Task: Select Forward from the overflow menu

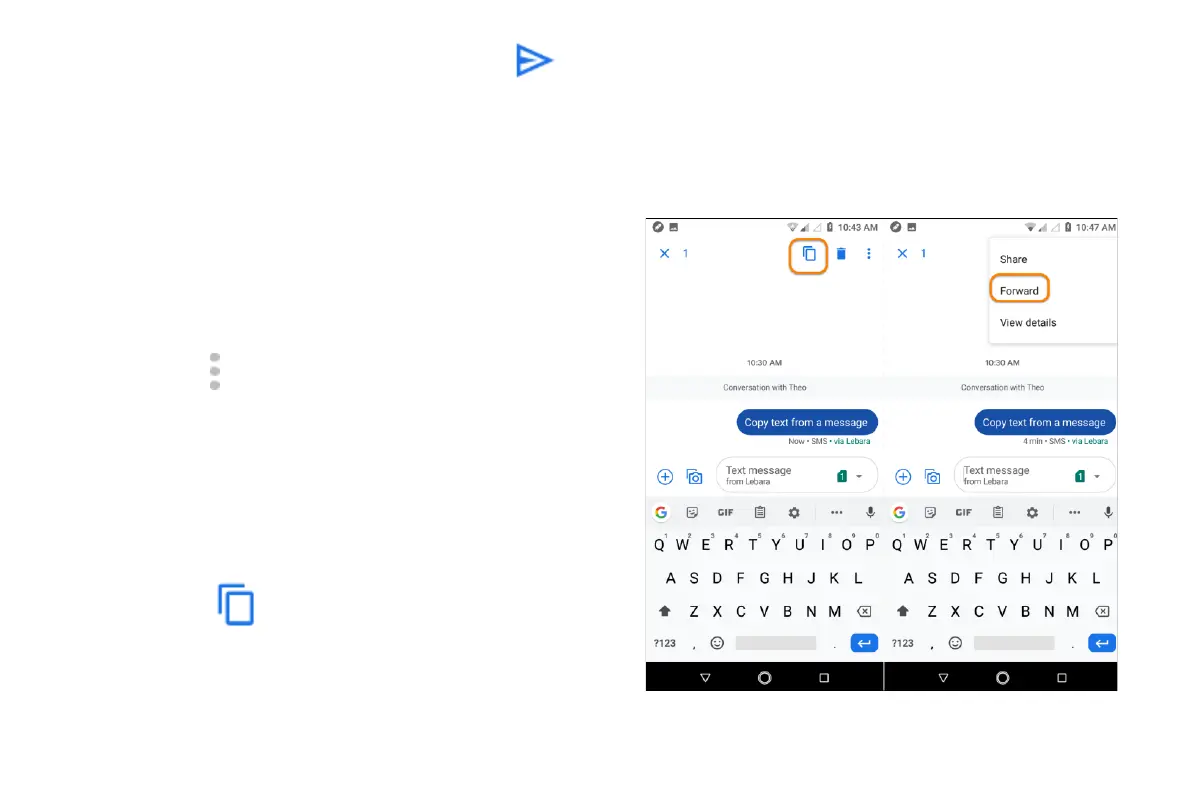Action: click(x=1019, y=291)
